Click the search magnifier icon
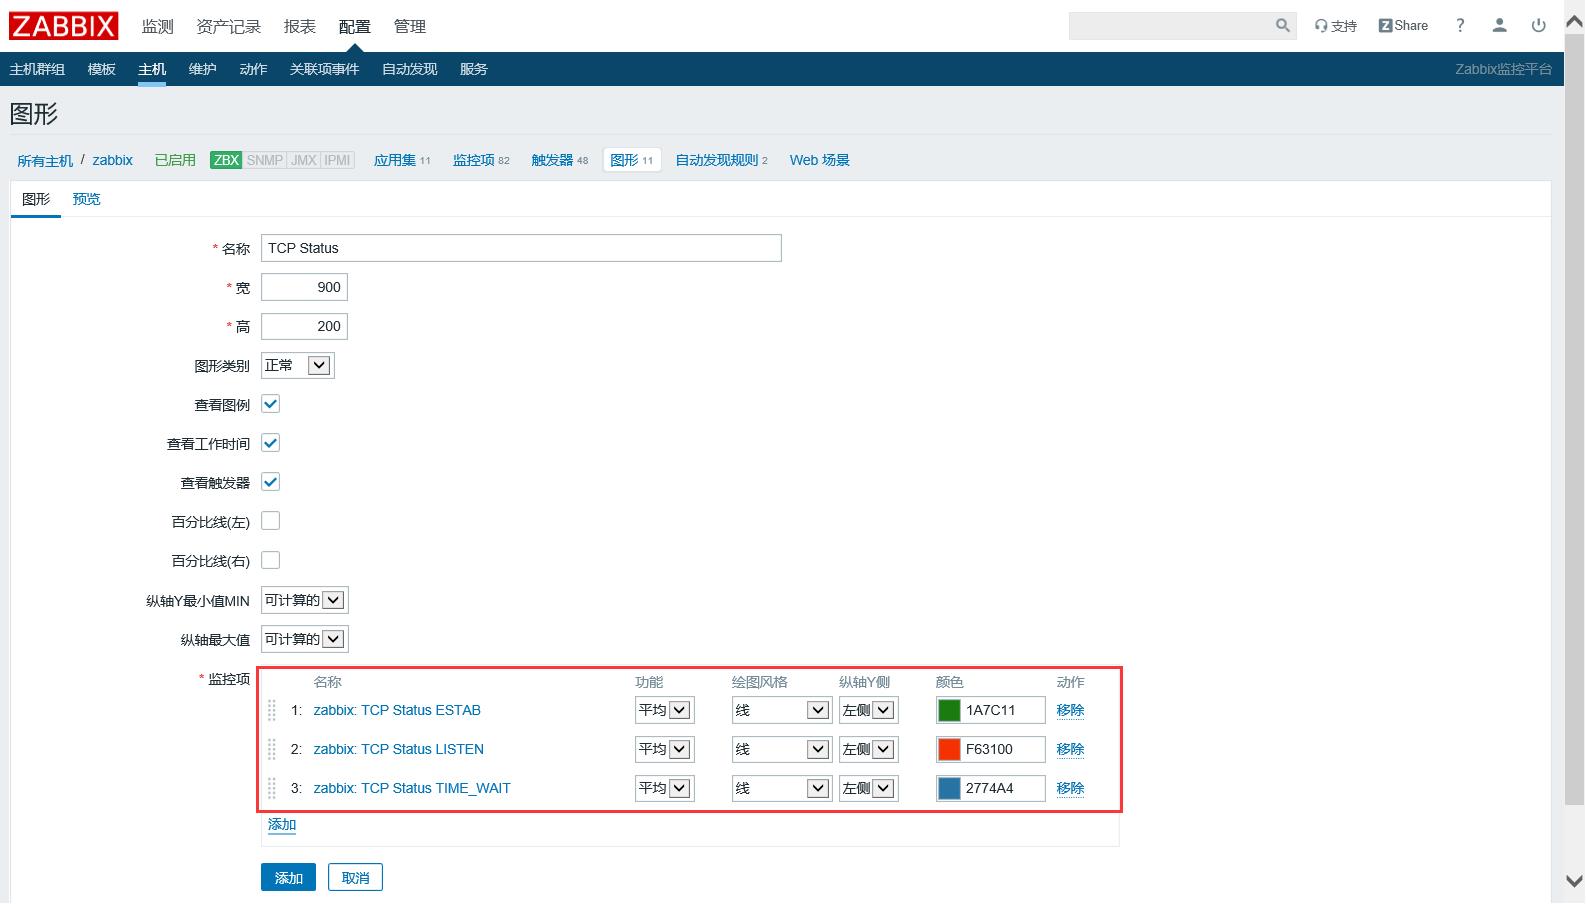The width and height of the screenshot is (1586, 904). 1283,26
